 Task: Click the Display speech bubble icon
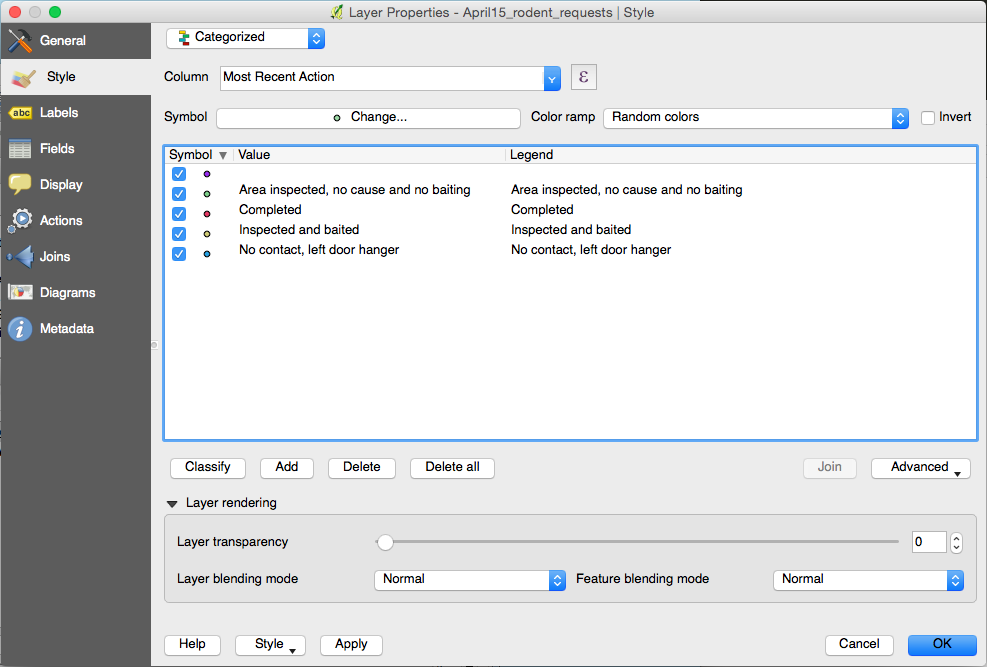[x=20, y=185]
